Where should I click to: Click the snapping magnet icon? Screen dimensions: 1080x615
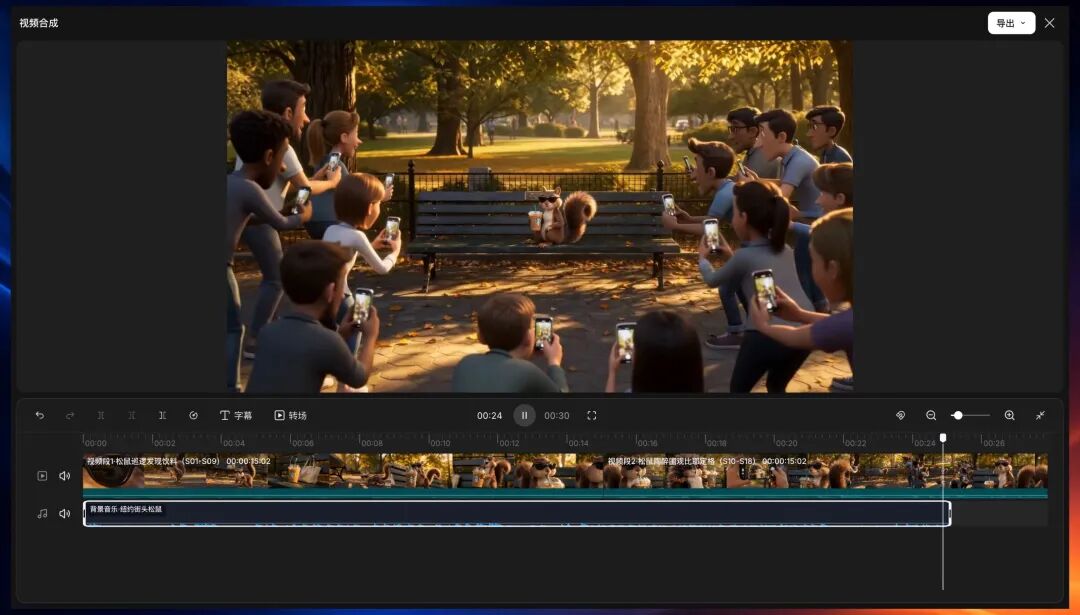[900, 415]
